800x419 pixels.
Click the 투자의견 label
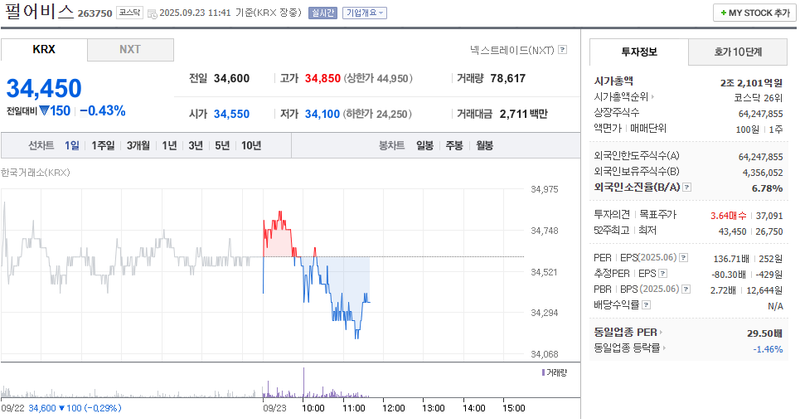click(612, 214)
